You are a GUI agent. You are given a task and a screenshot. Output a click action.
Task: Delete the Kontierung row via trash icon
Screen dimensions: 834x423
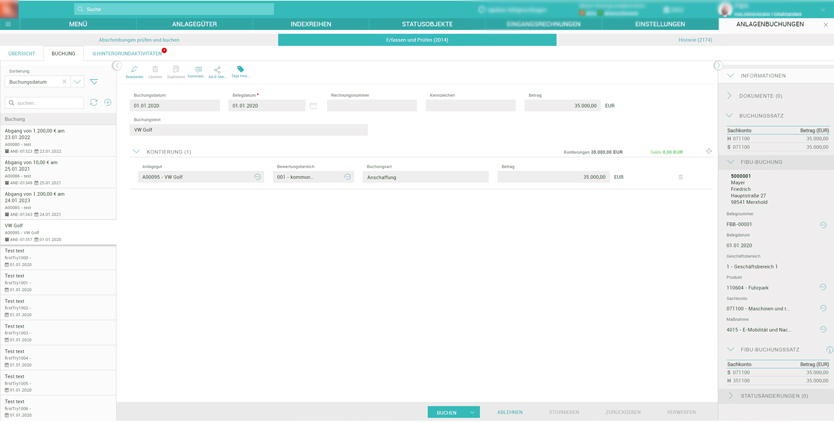[x=681, y=177]
